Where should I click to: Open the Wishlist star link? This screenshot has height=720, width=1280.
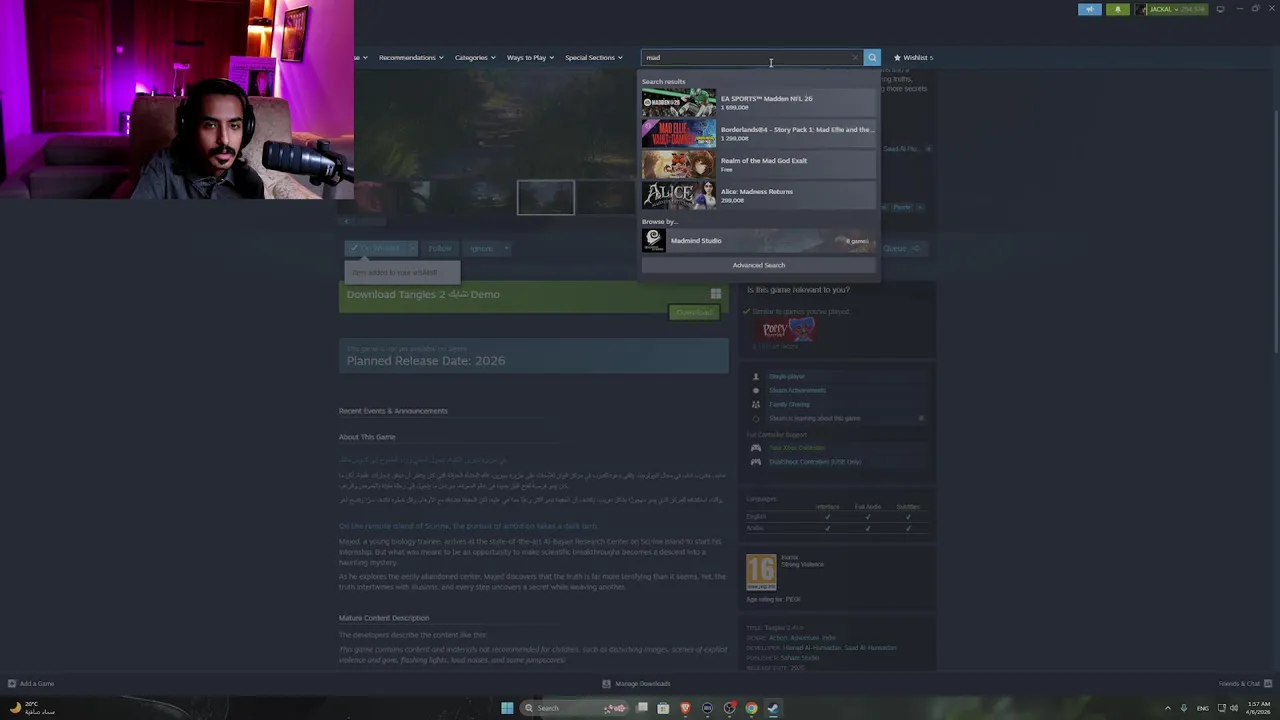click(x=913, y=58)
